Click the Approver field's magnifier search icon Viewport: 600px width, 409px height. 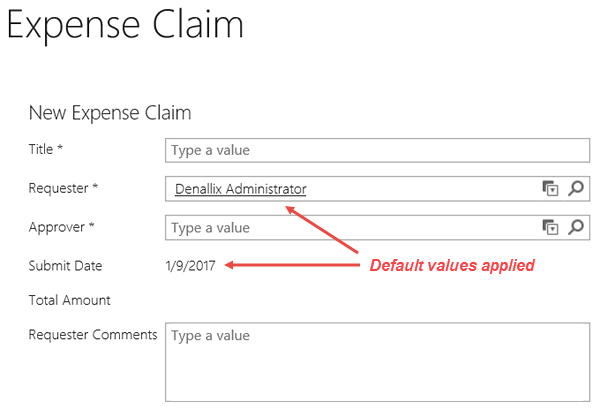pyautogui.click(x=575, y=227)
